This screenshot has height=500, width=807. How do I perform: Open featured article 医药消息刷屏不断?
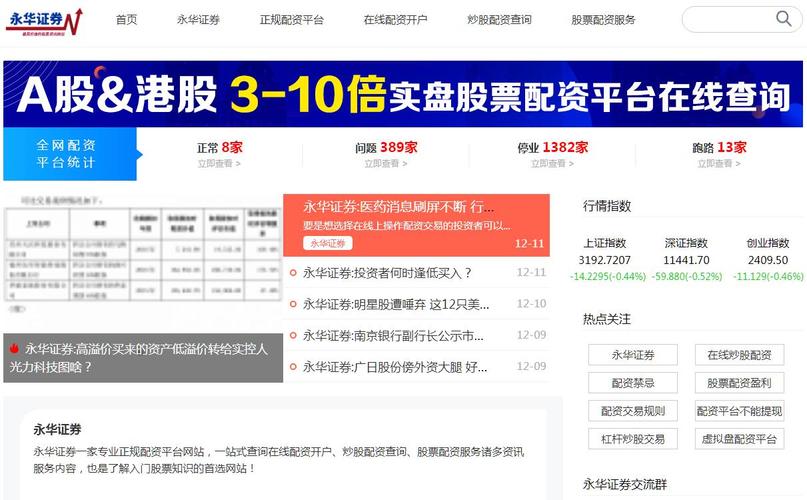(398, 207)
